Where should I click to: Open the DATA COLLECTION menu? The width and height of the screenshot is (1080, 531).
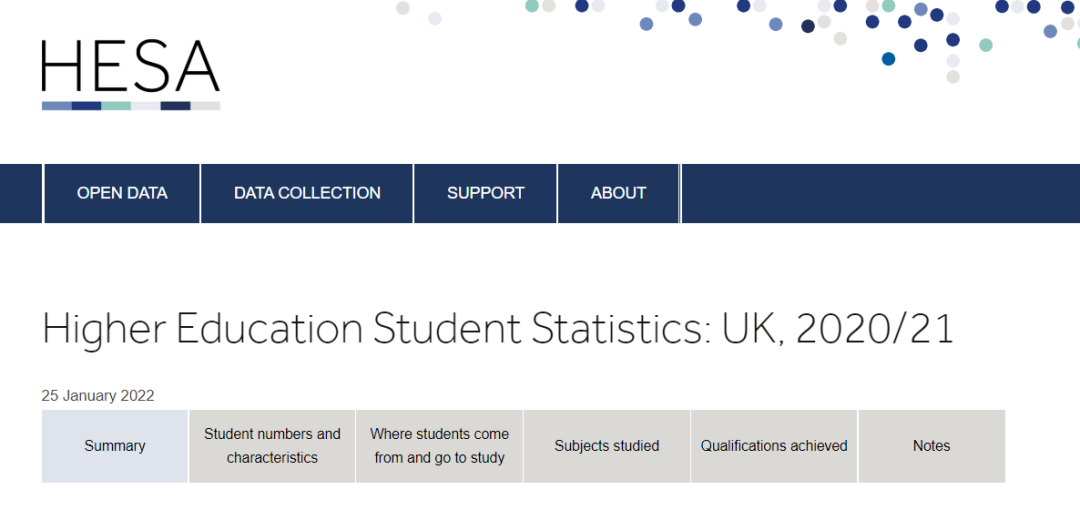click(307, 193)
